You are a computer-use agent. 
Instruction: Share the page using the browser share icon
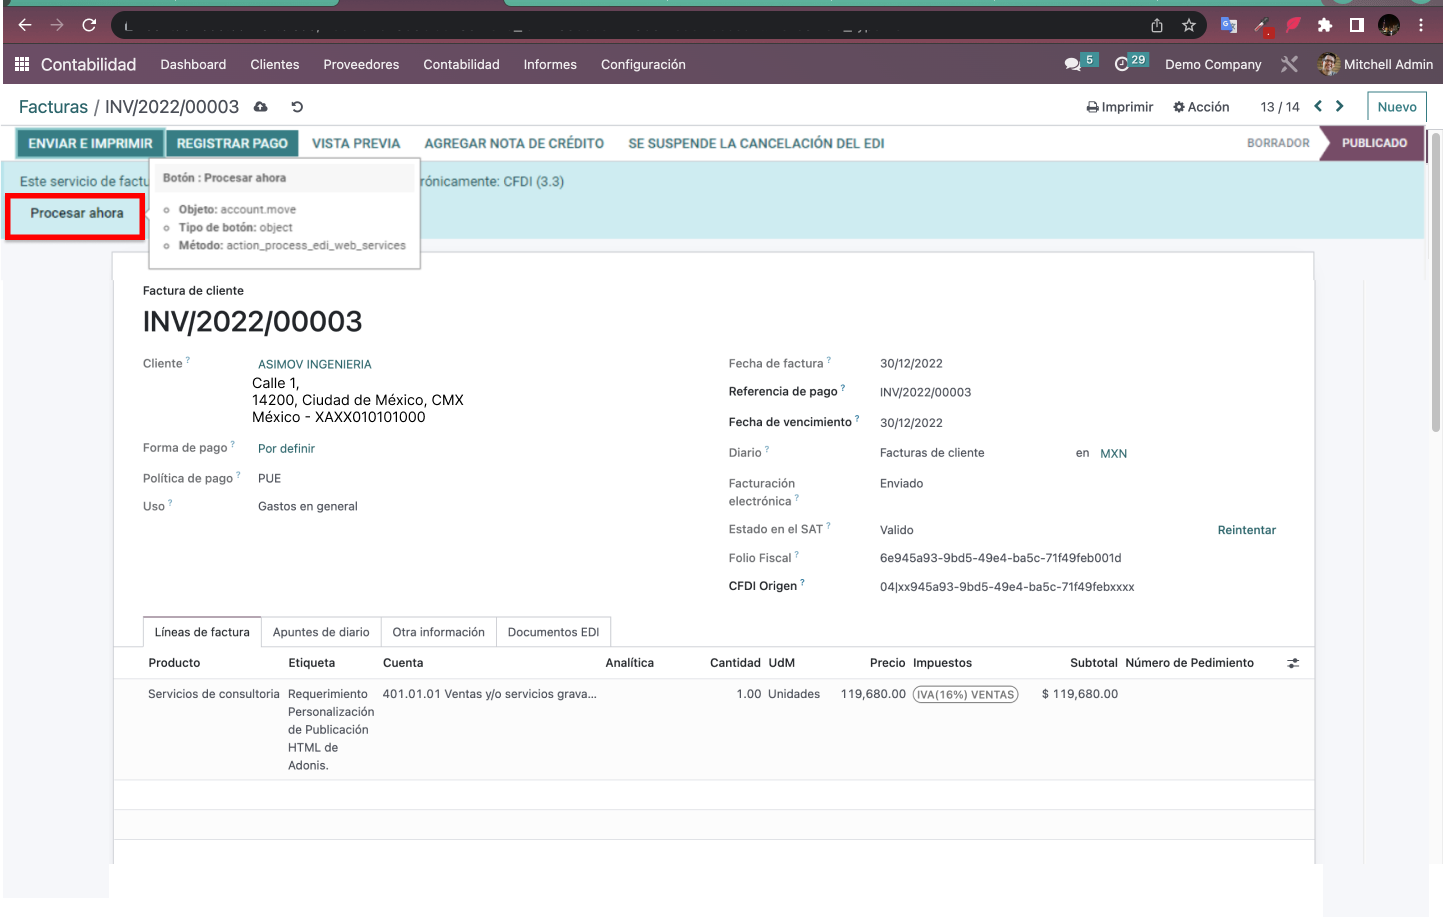pos(1157,25)
